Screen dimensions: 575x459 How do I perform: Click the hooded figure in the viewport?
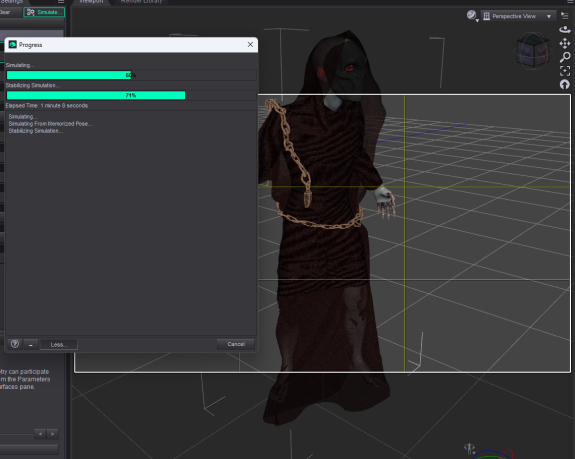tap(325, 227)
